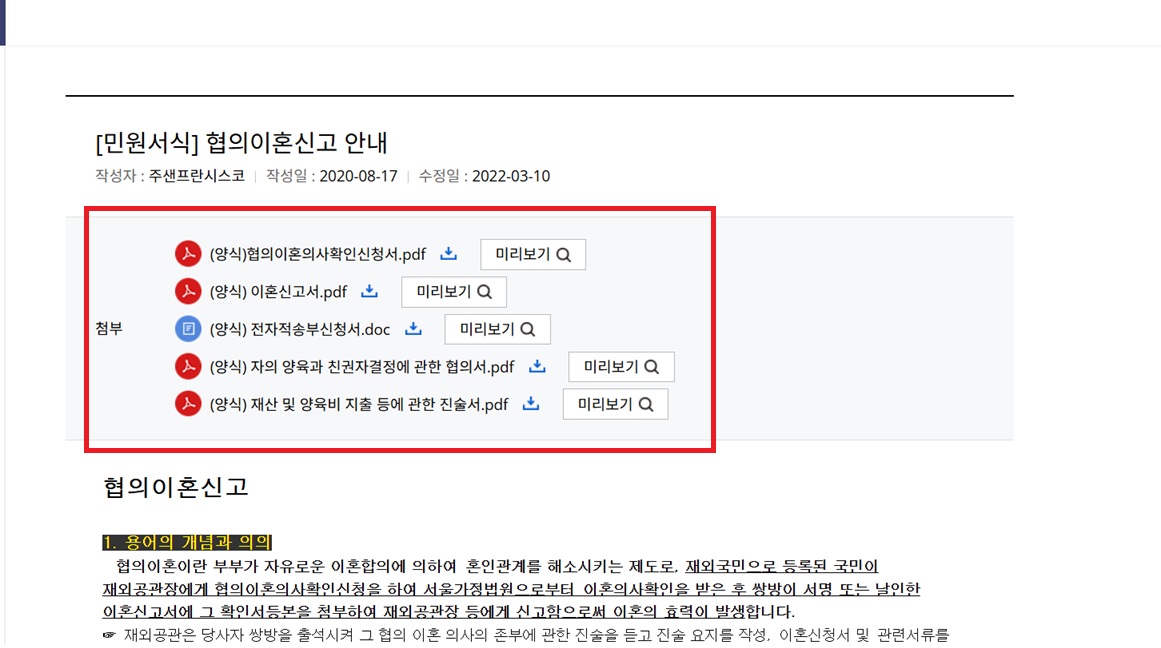The height and width of the screenshot is (648, 1161).
Task: Click the 첨부 label
Action: (109, 329)
